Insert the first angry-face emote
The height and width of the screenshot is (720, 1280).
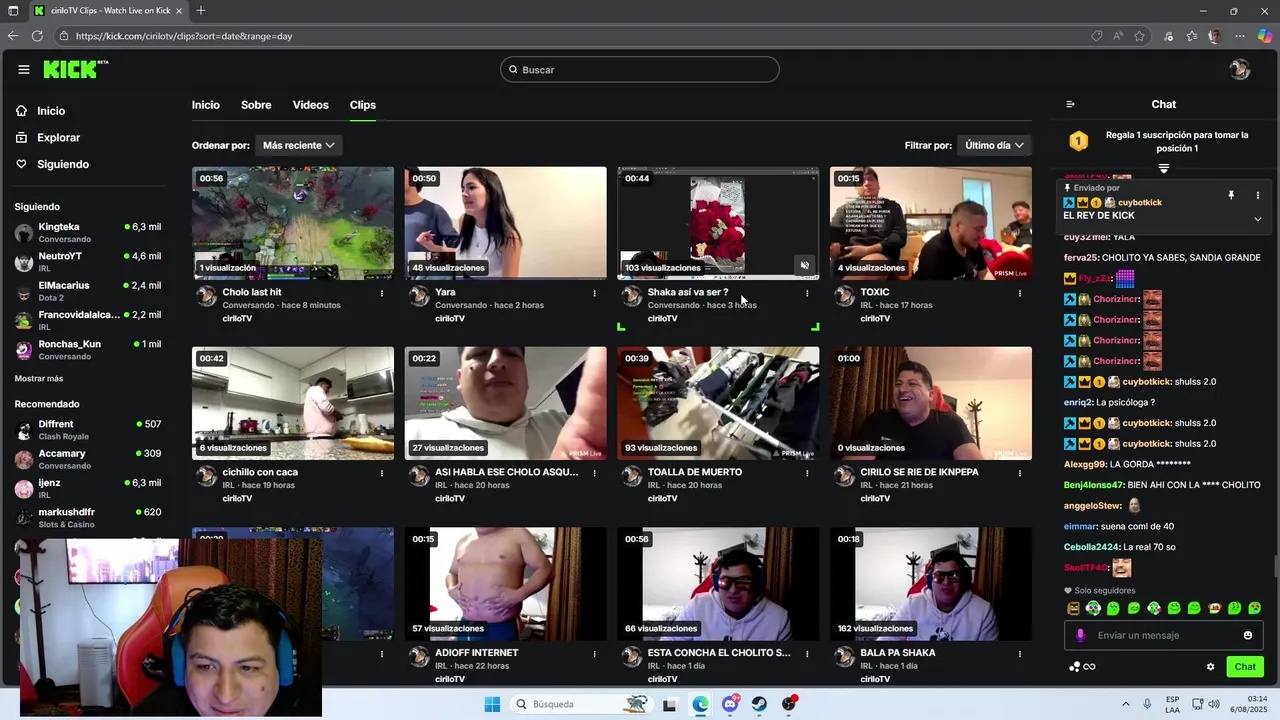point(1073,608)
